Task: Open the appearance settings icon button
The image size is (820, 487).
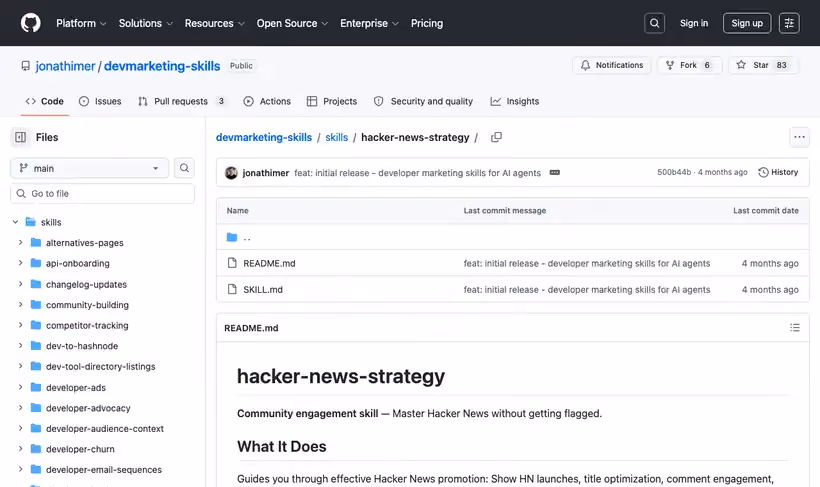Action: (x=789, y=23)
